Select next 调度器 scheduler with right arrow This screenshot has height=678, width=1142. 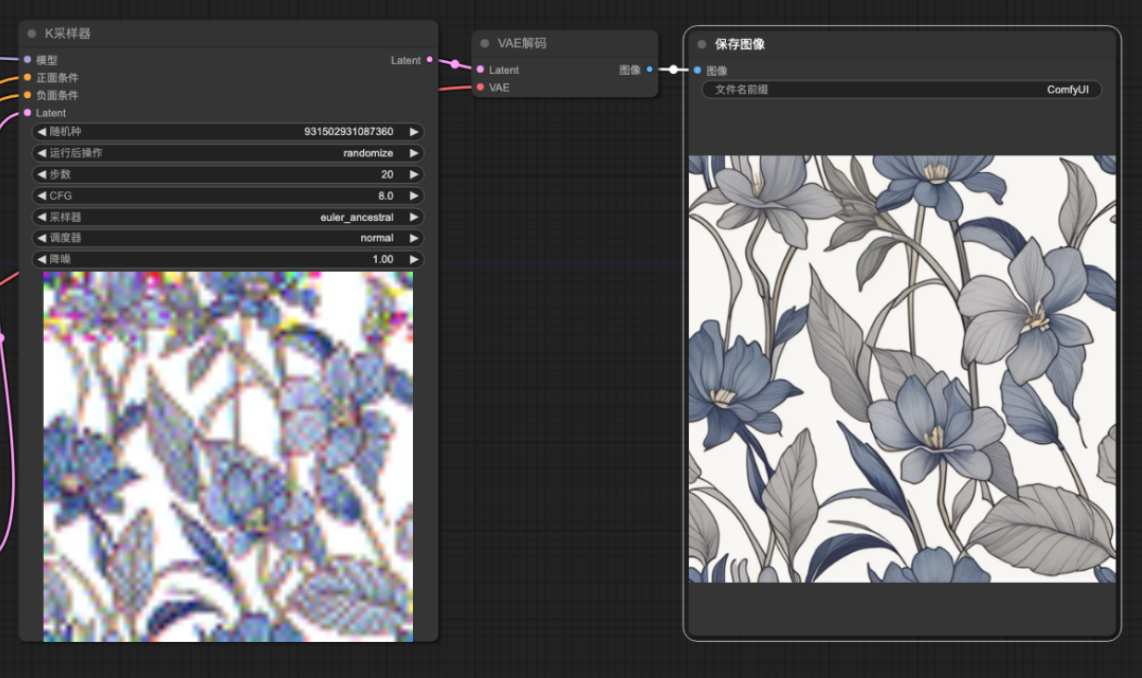coord(414,238)
